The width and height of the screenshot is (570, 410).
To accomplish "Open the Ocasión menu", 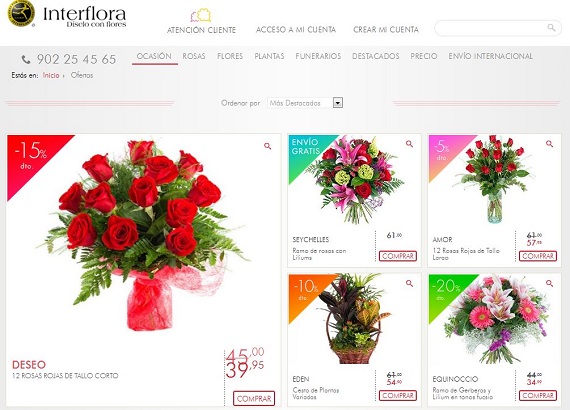I will 154,56.
